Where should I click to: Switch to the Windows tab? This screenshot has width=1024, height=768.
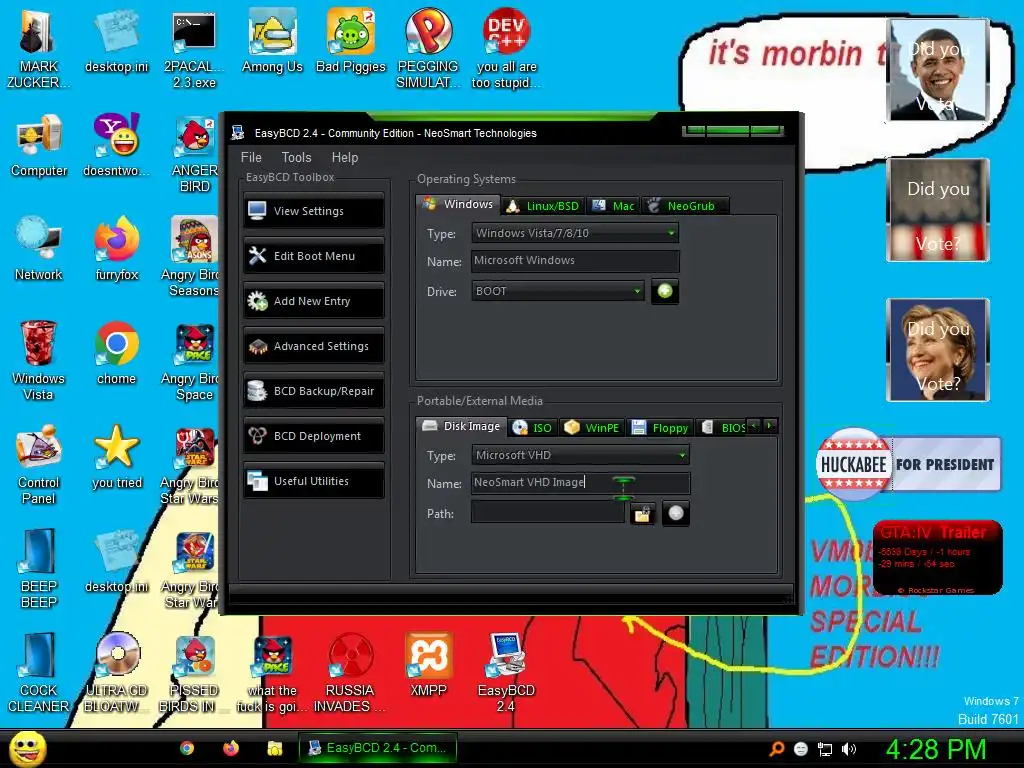click(458, 204)
